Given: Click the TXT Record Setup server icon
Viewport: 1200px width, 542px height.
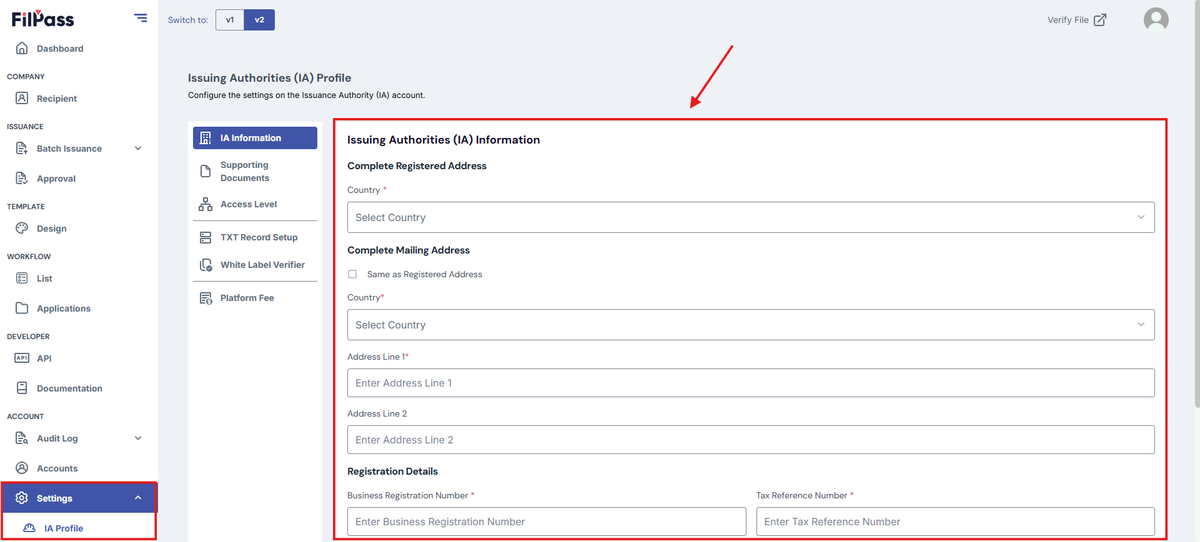Looking at the screenshot, I should [205, 237].
